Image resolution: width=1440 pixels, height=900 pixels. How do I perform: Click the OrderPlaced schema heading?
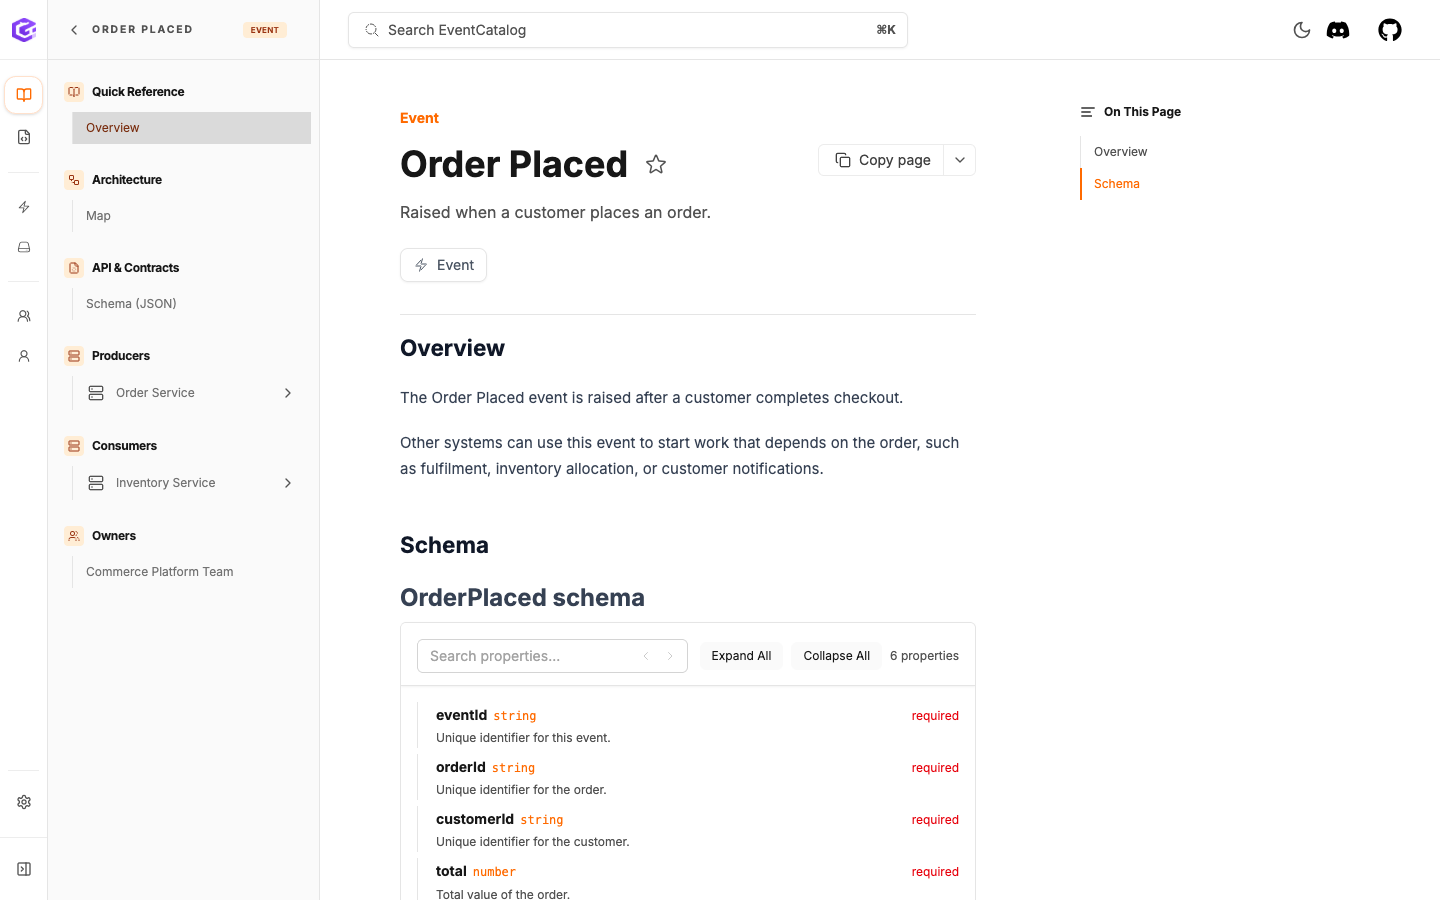pyautogui.click(x=522, y=598)
